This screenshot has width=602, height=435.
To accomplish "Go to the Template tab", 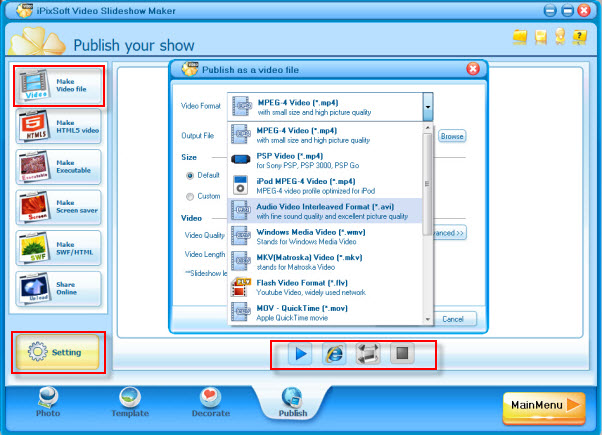I will (130, 401).
